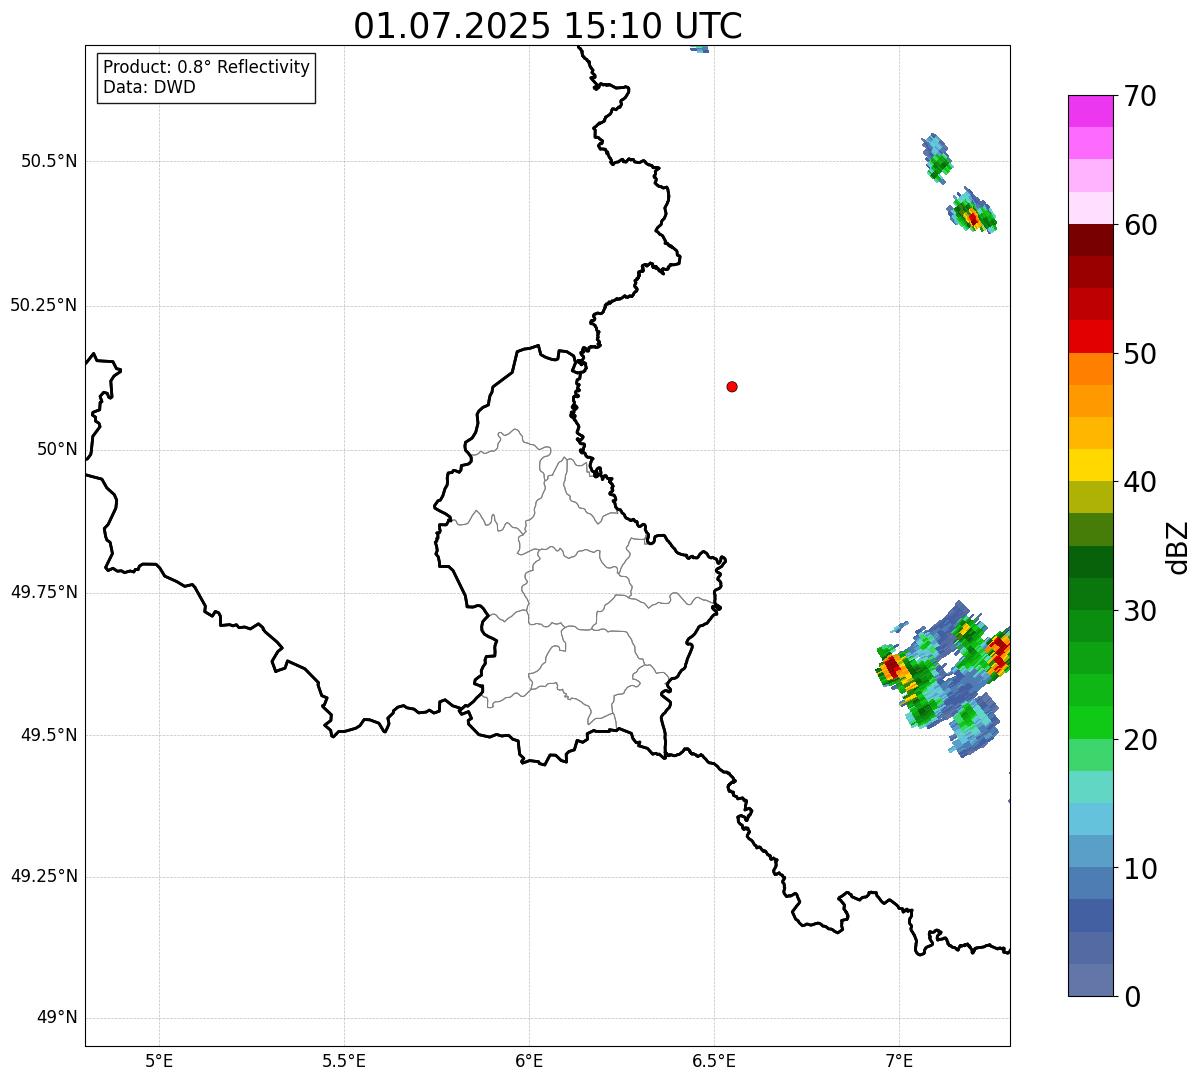
Task: Click the colorbar tick label 40
Action: (1140, 482)
